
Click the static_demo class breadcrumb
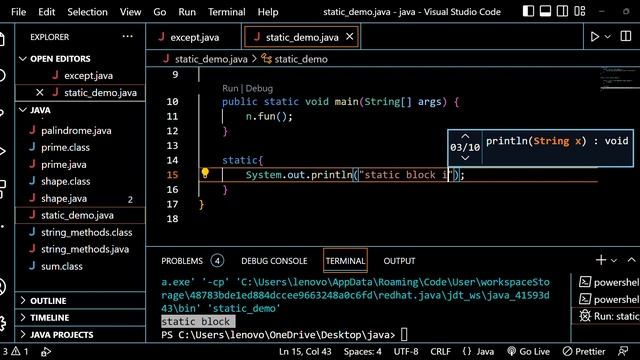point(301,59)
